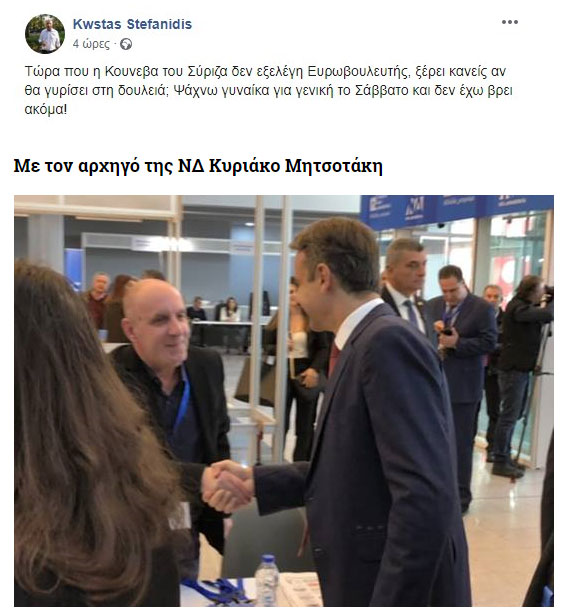Open Kwstas Stefanidis profile picture
The width and height of the screenshot is (564, 612).
tap(45, 34)
